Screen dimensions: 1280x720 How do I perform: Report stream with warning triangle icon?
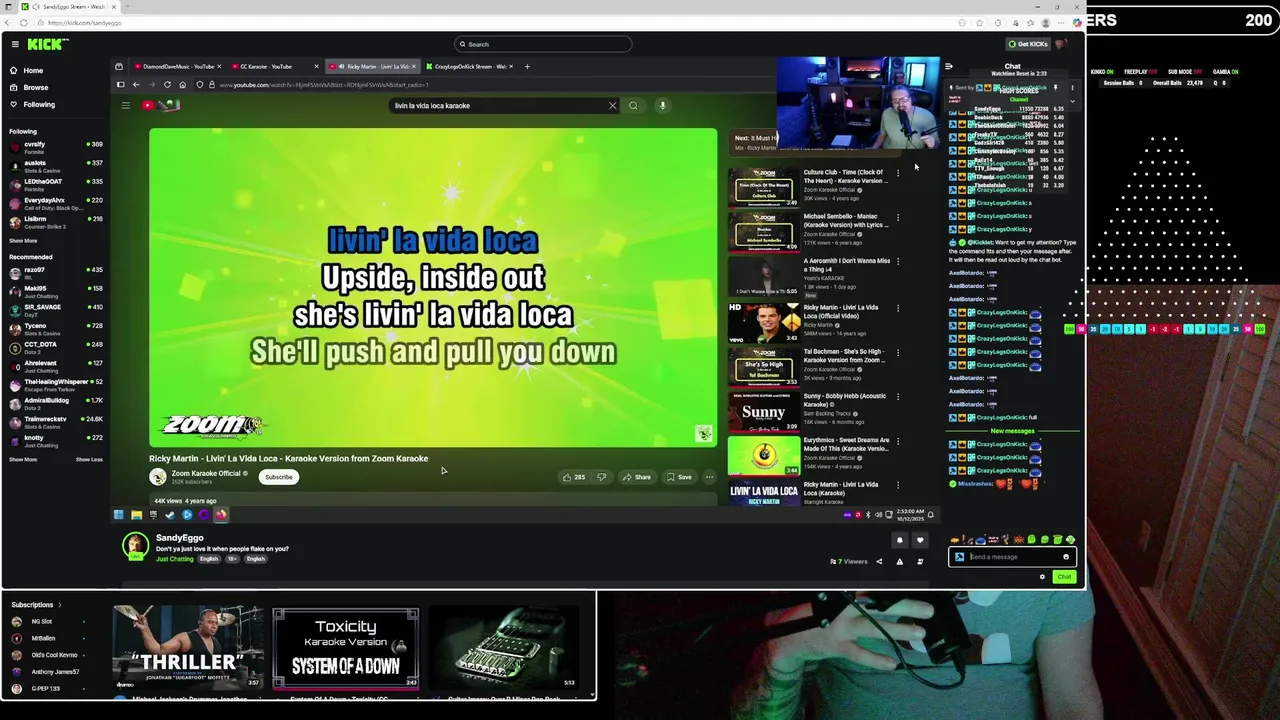click(899, 562)
